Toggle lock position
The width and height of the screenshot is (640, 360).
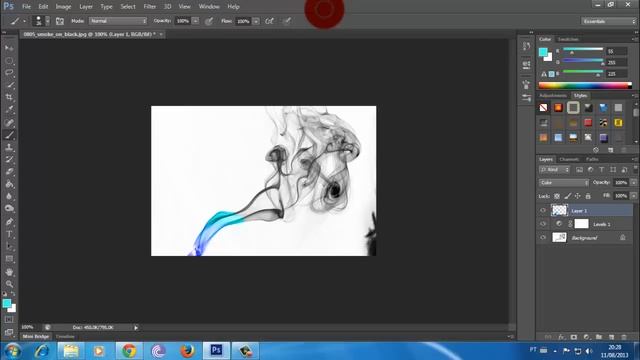(578, 196)
